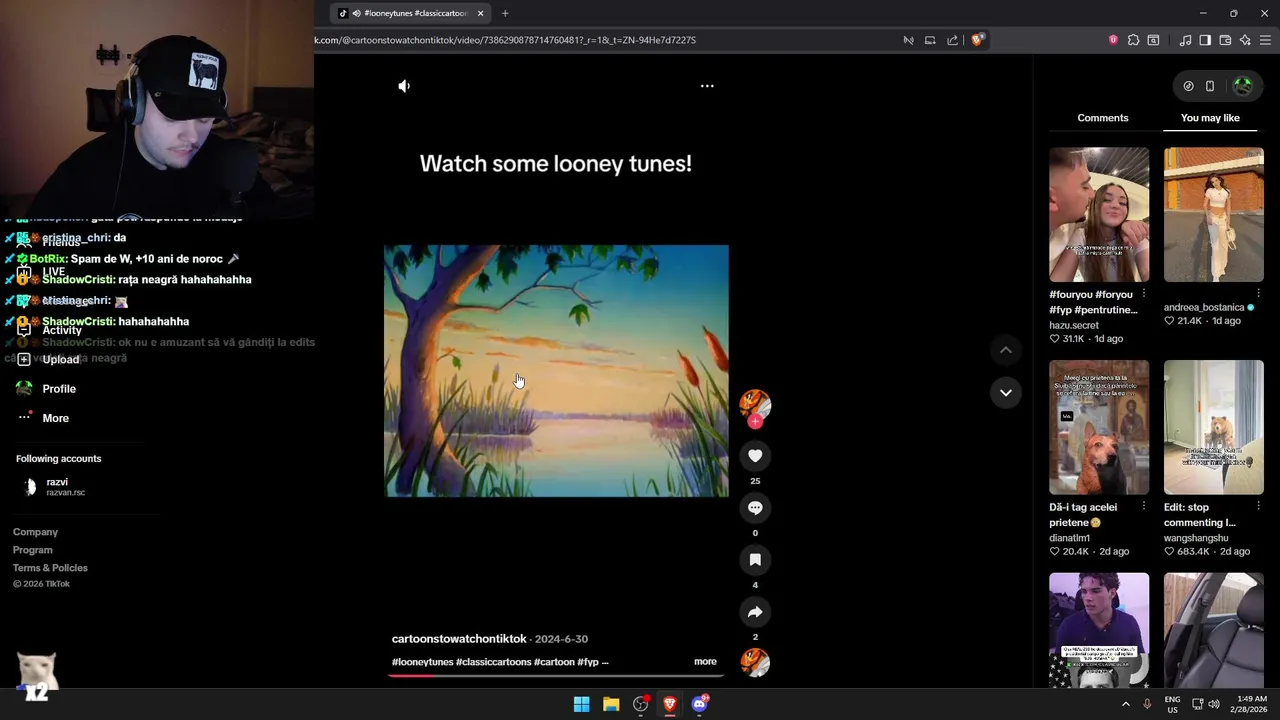Open options for dianatlm1 video card
The width and height of the screenshot is (1280, 720).
pyautogui.click(x=1144, y=506)
